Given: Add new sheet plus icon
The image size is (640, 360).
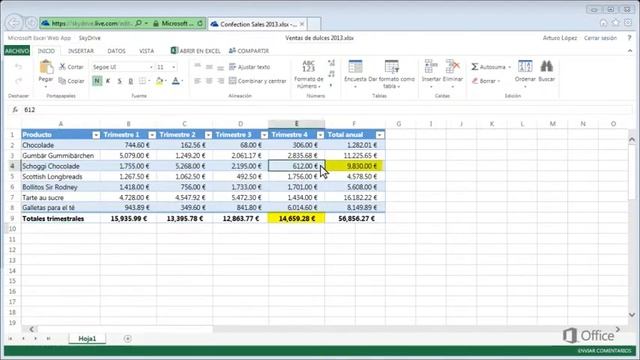Looking at the screenshot, I should click(x=127, y=338).
